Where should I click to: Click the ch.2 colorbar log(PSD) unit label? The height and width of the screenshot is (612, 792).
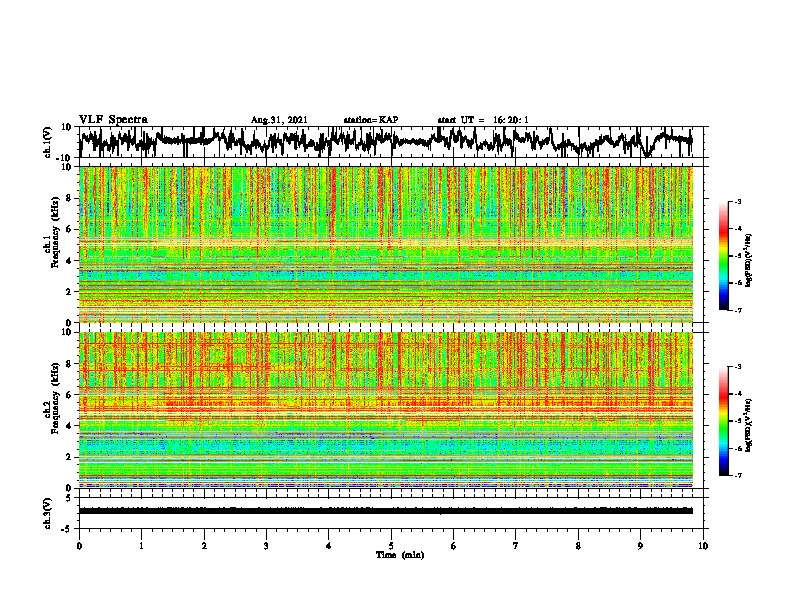coord(749,425)
